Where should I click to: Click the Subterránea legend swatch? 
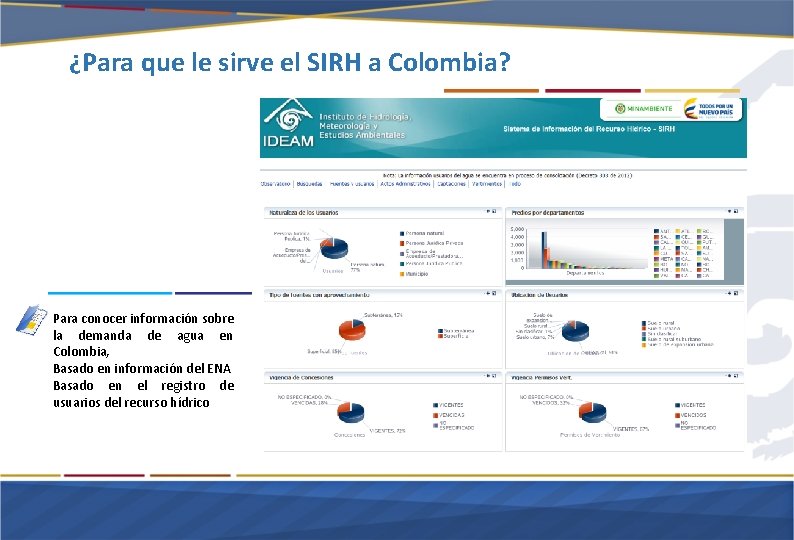[x=441, y=331]
